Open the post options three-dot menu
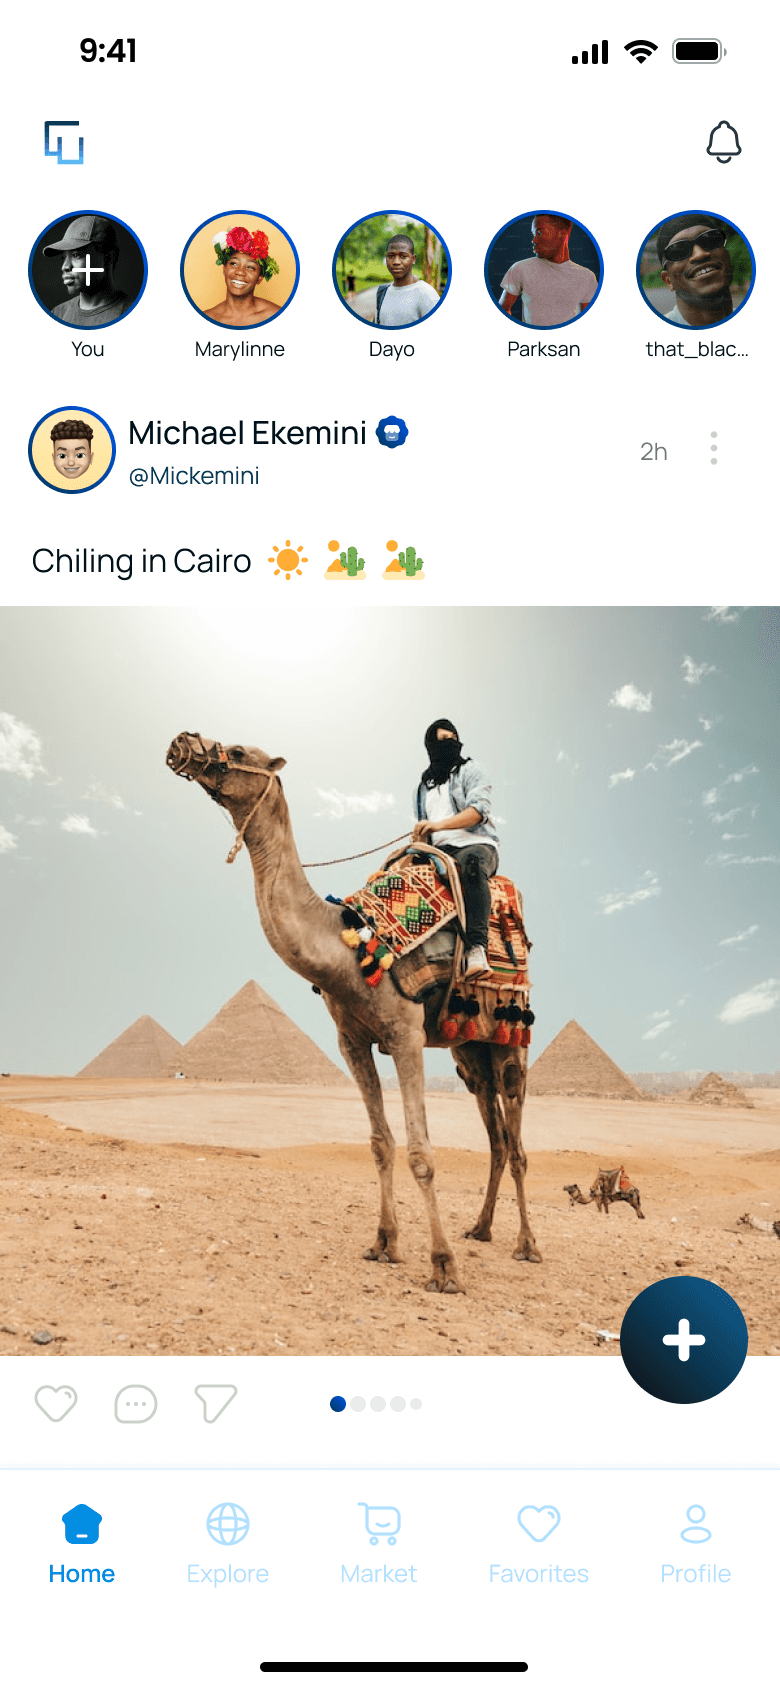The image size is (780, 1688). pyautogui.click(x=714, y=448)
